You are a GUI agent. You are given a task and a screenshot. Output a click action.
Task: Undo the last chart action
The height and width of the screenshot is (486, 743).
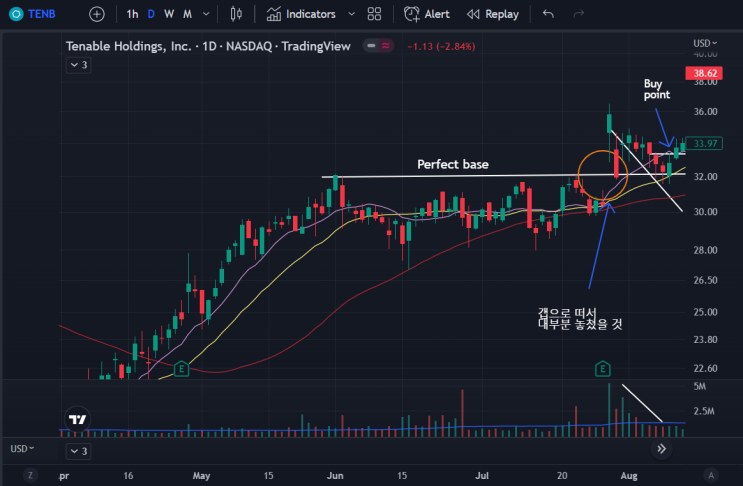548,14
